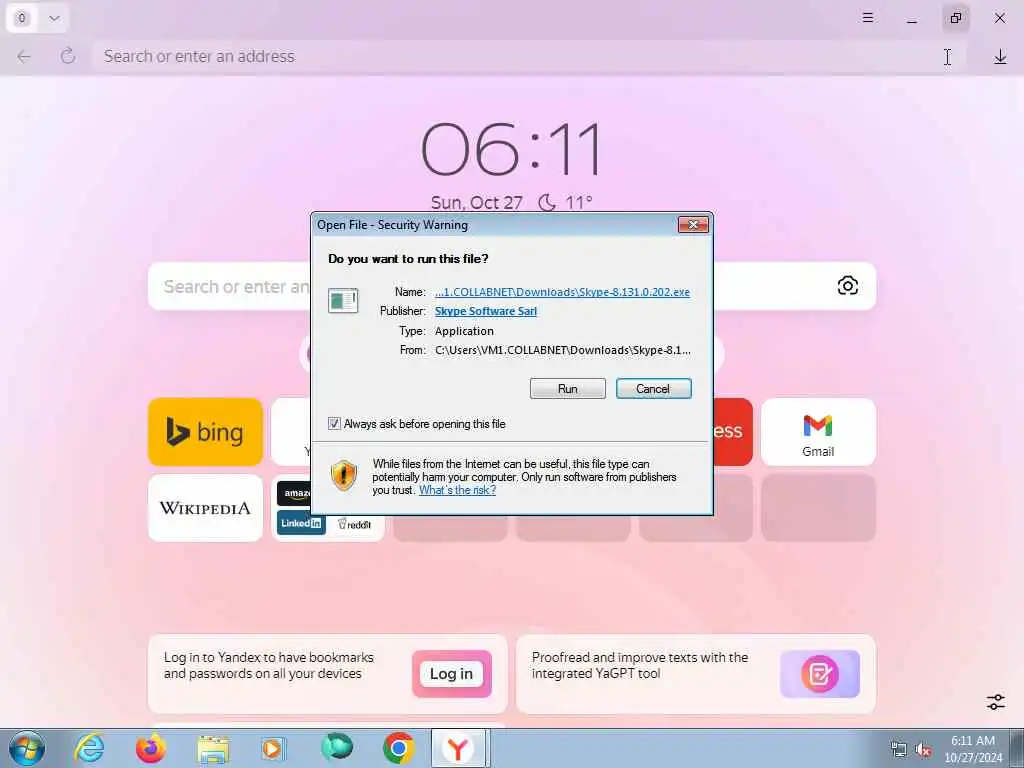Open the Reddit shortcut in the folder tile

coord(355,524)
